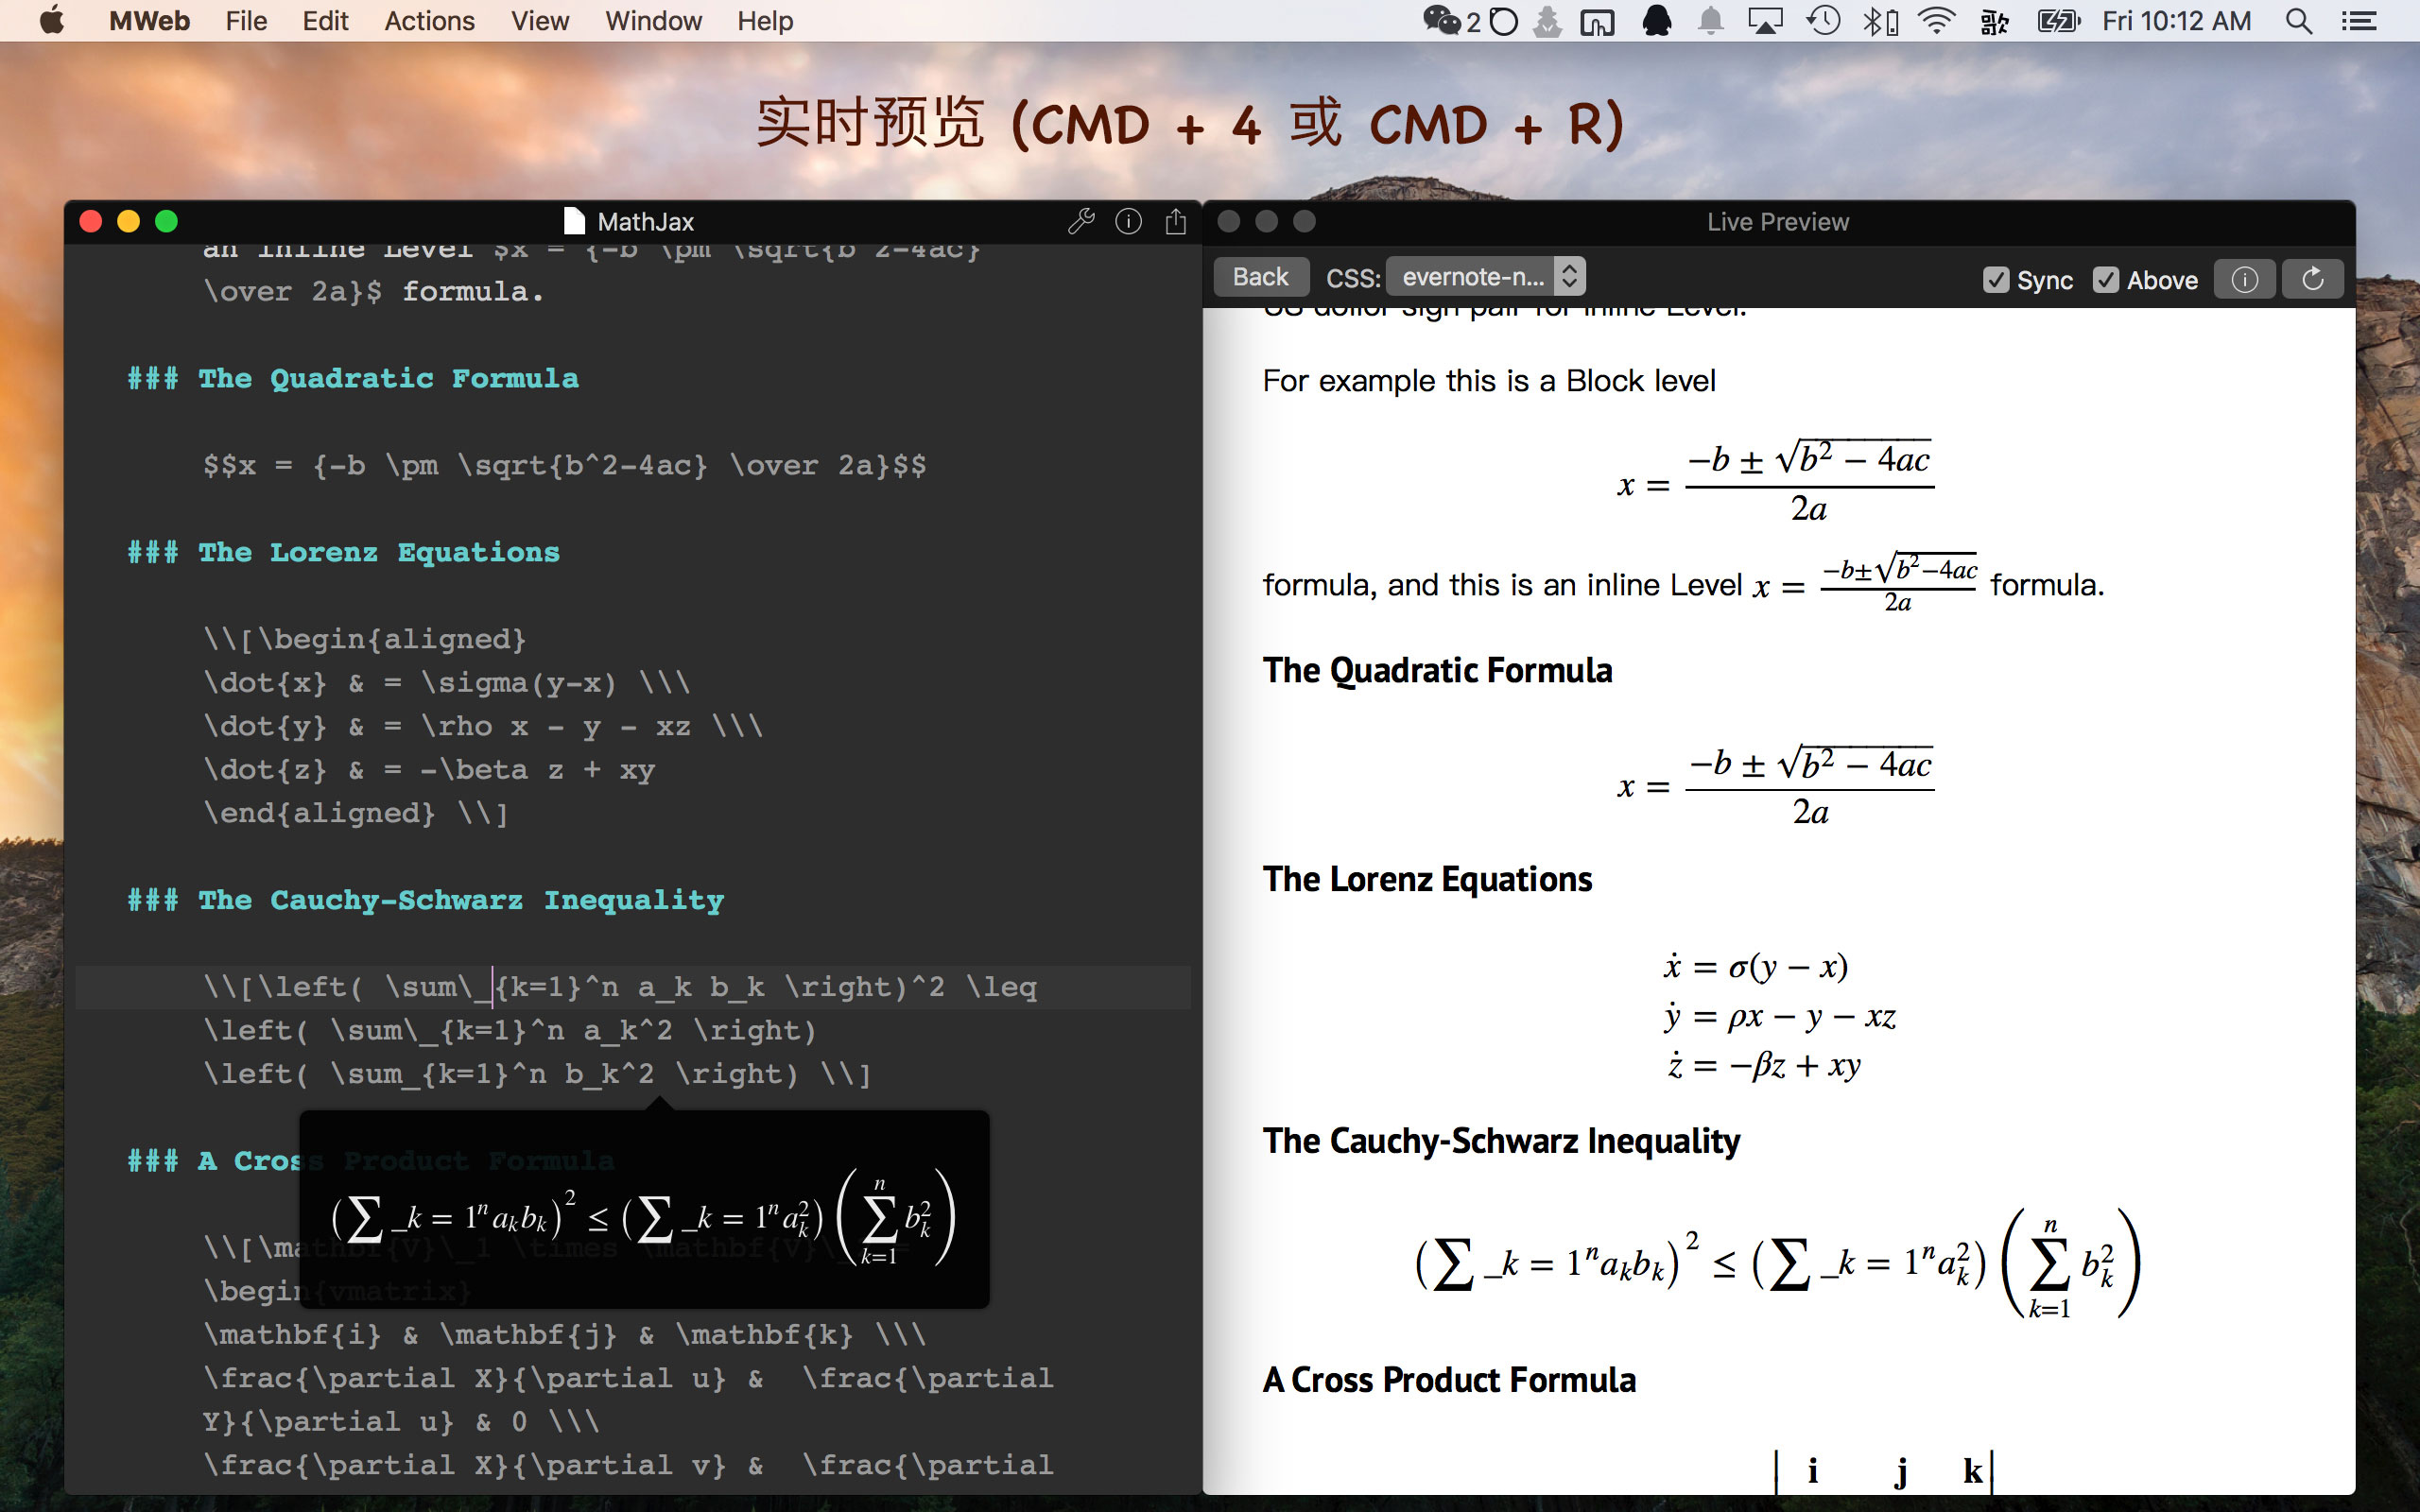This screenshot has width=2420, height=1512.
Task: Open document info icon in editor titlebar
Action: point(1128,221)
